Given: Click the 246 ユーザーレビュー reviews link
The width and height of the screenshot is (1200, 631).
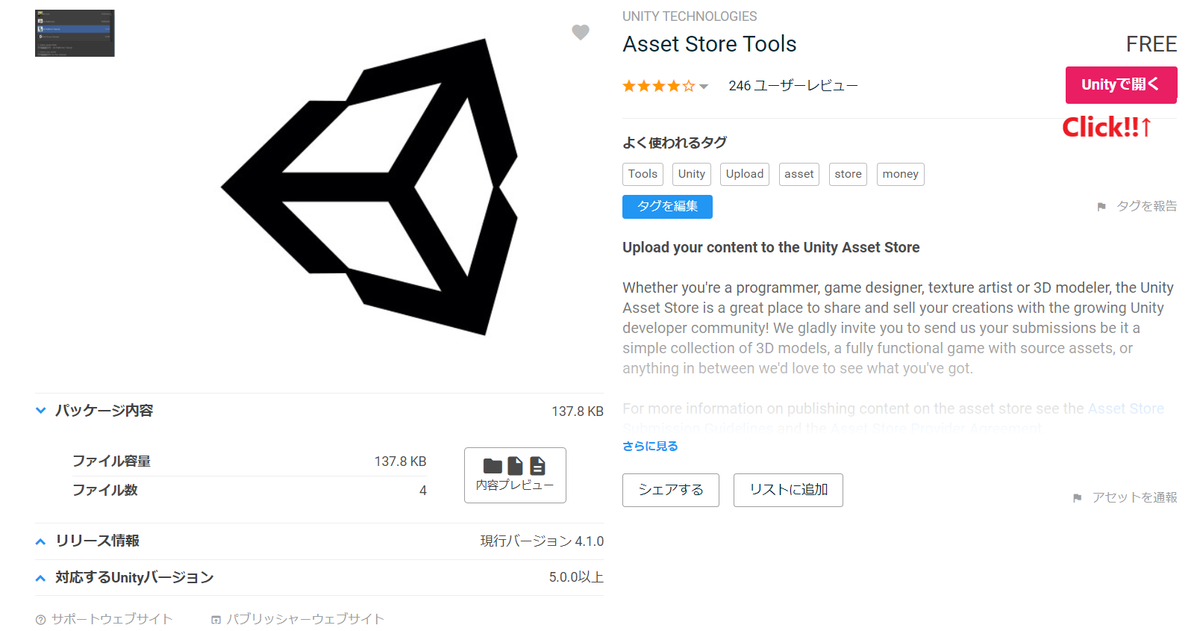Looking at the screenshot, I should pyautogui.click(x=793, y=86).
